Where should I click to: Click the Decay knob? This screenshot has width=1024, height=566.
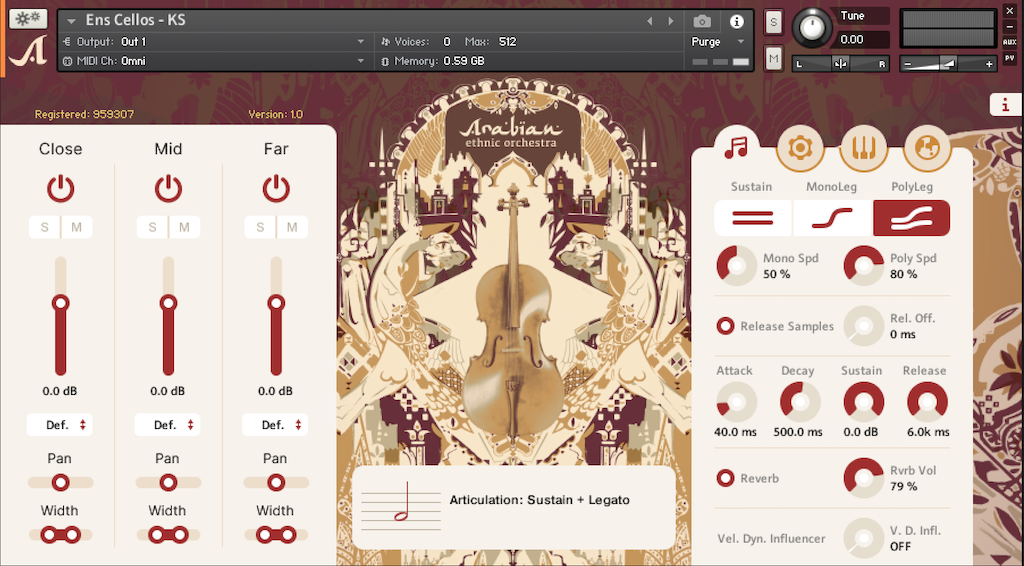pos(800,401)
